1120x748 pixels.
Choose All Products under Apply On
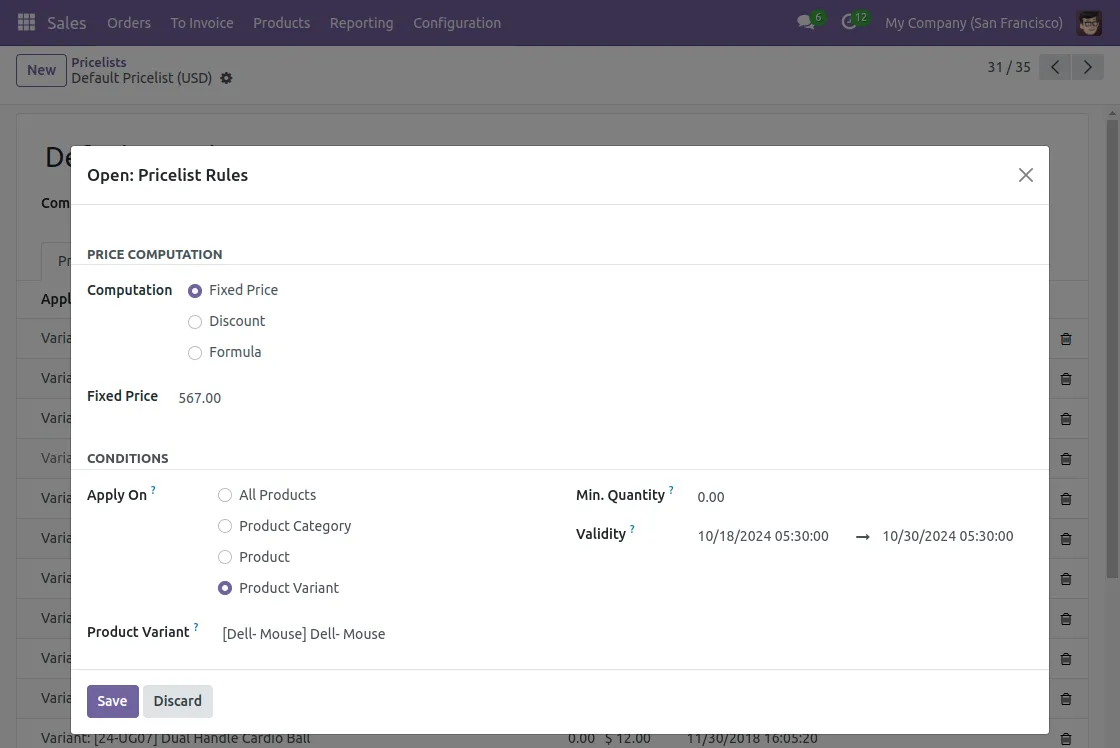pyautogui.click(x=226, y=495)
